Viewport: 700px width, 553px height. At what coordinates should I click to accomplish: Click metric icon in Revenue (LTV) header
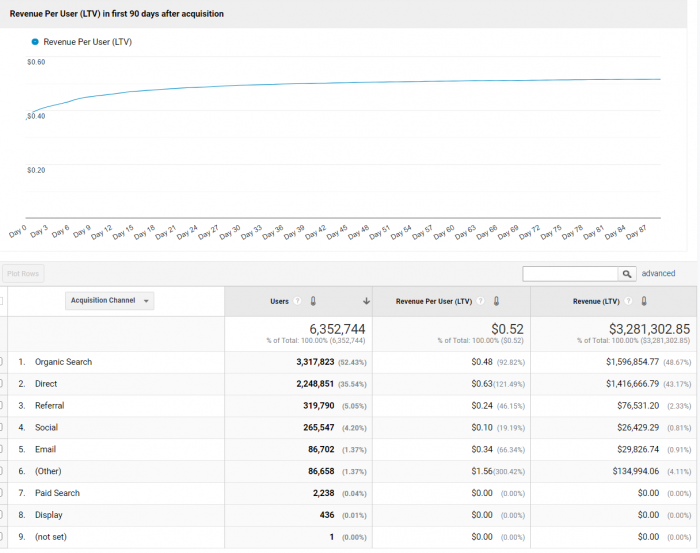click(644, 301)
